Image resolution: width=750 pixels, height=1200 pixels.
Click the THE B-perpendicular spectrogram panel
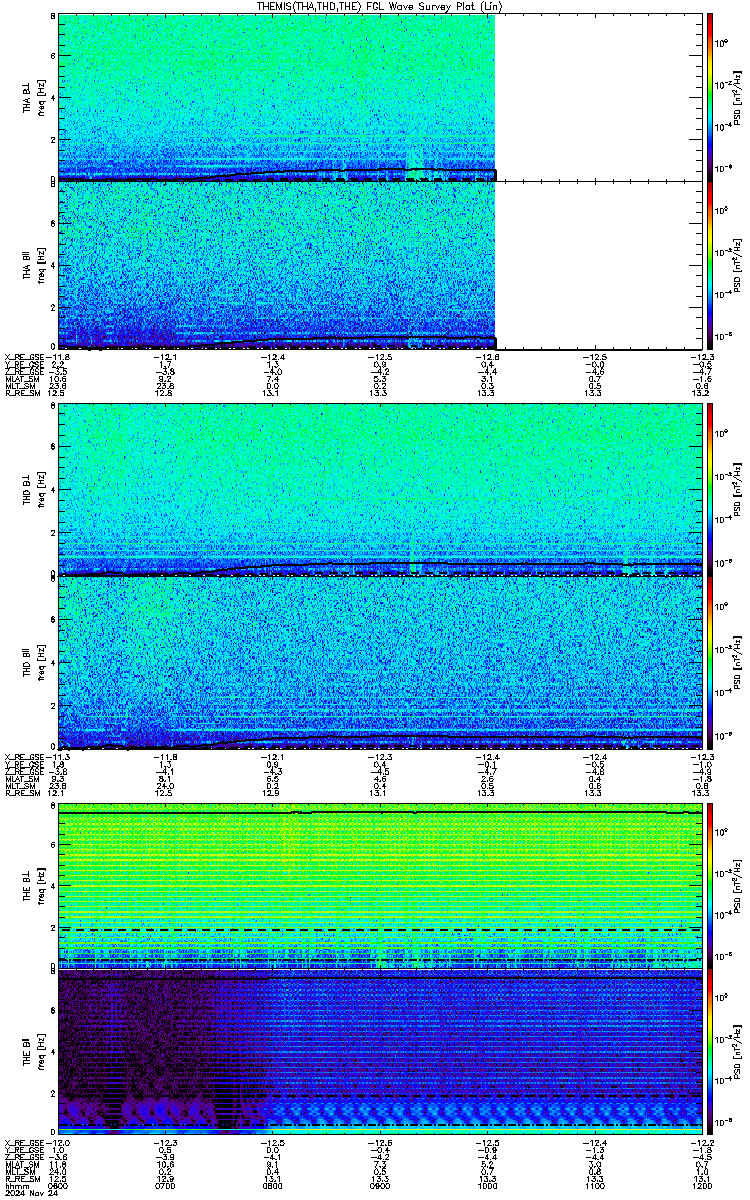point(380,886)
